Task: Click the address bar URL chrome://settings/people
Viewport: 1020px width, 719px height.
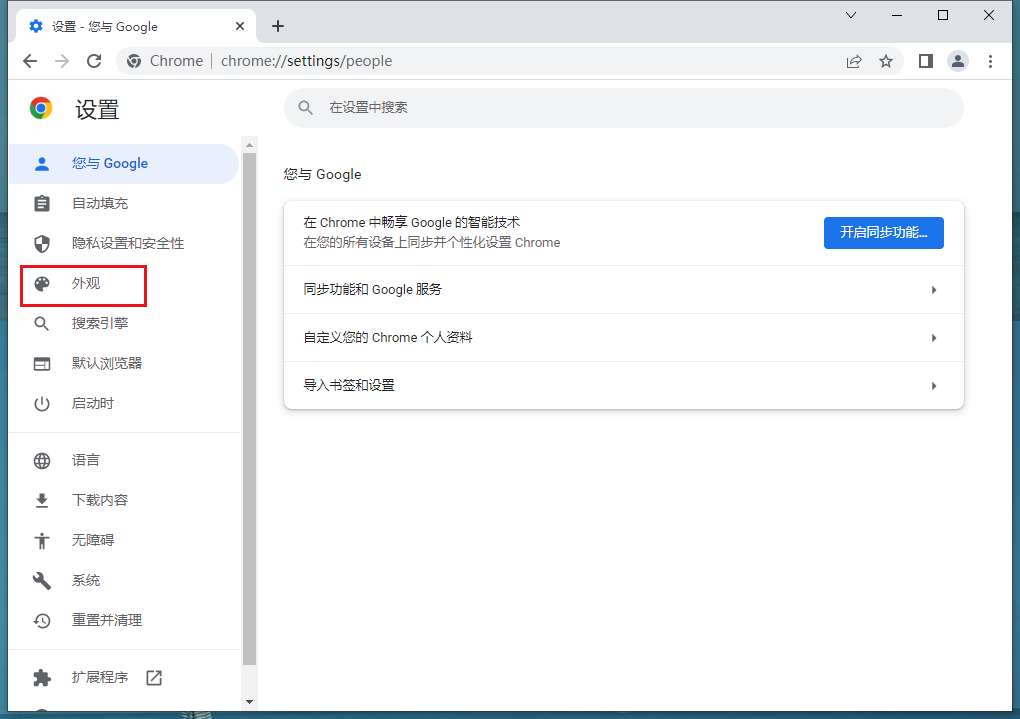Action: (306, 61)
